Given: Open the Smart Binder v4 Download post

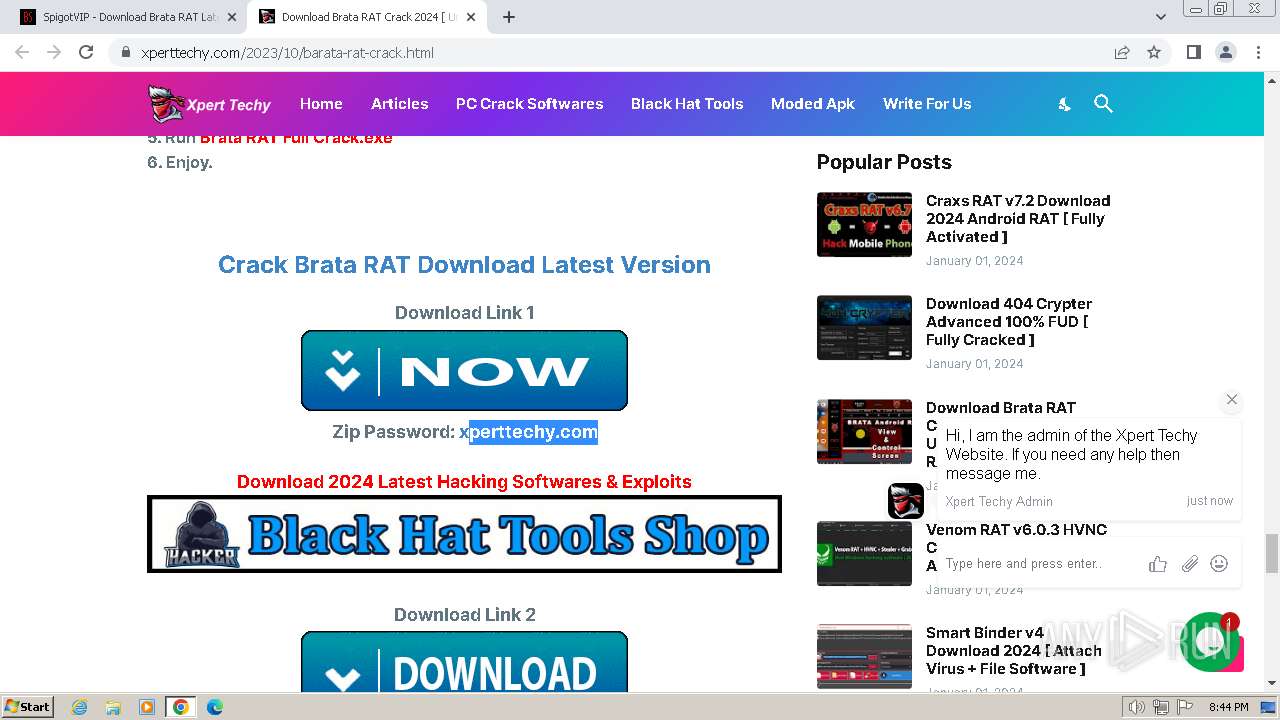Looking at the screenshot, I should coord(1014,651).
